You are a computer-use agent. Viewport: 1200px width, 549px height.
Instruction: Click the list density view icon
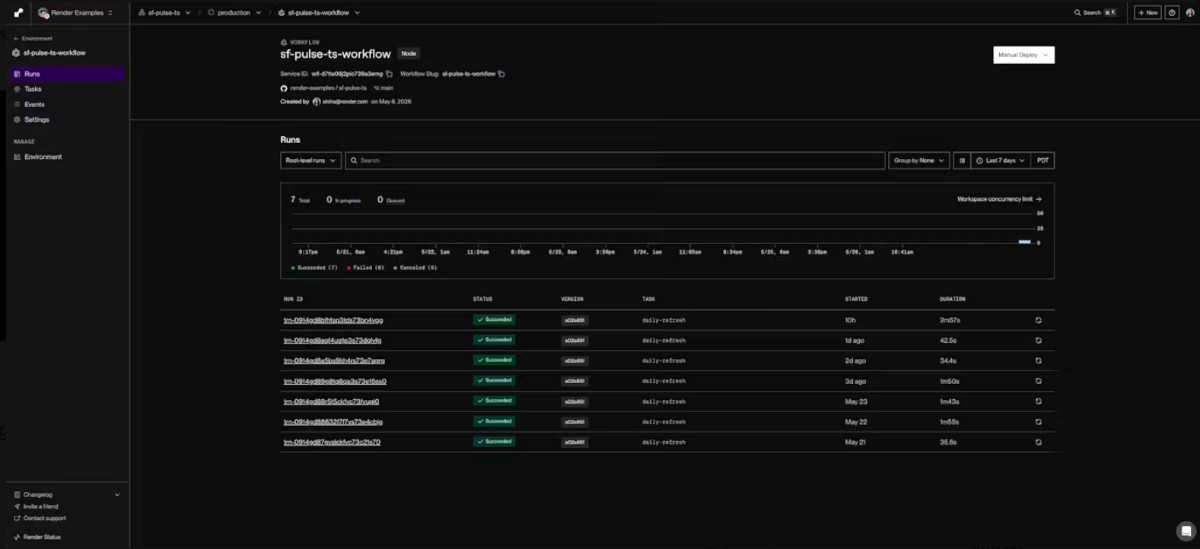coord(961,160)
